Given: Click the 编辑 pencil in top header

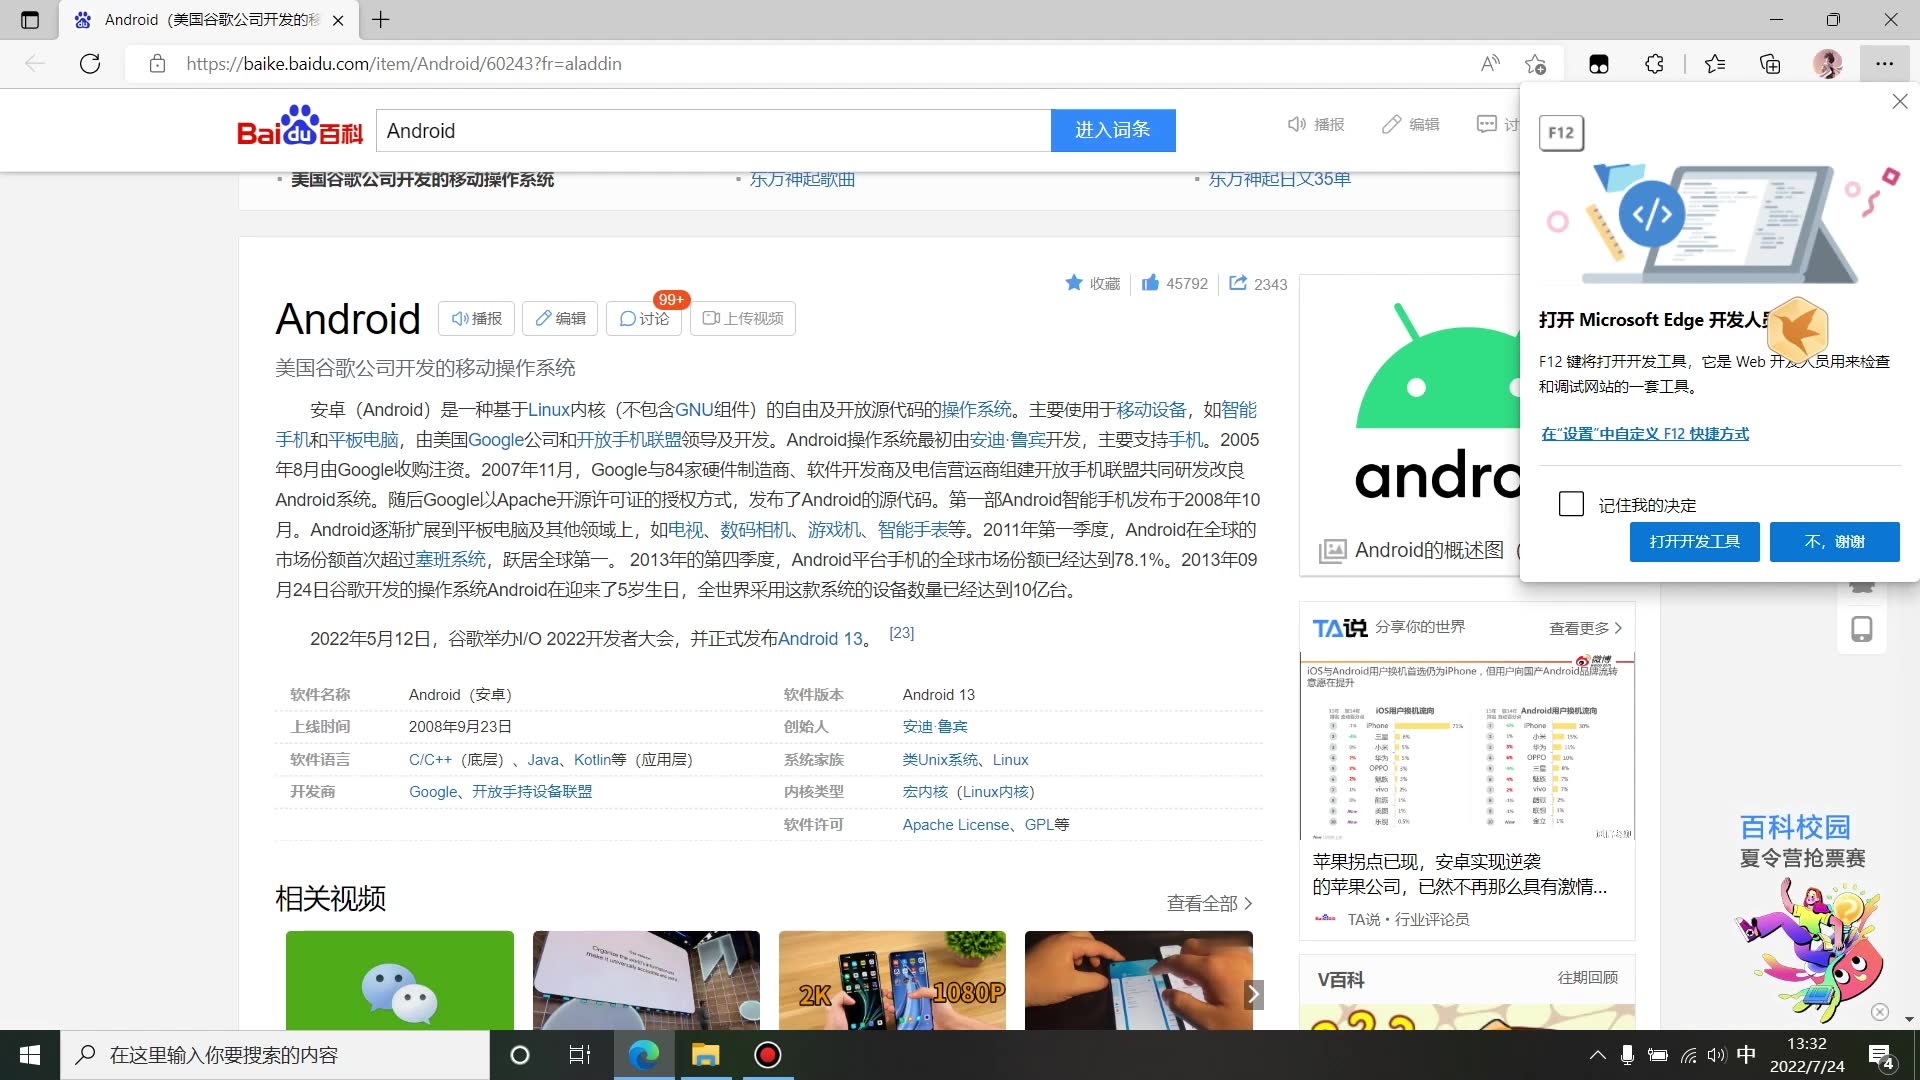Looking at the screenshot, I should click(x=1391, y=124).
